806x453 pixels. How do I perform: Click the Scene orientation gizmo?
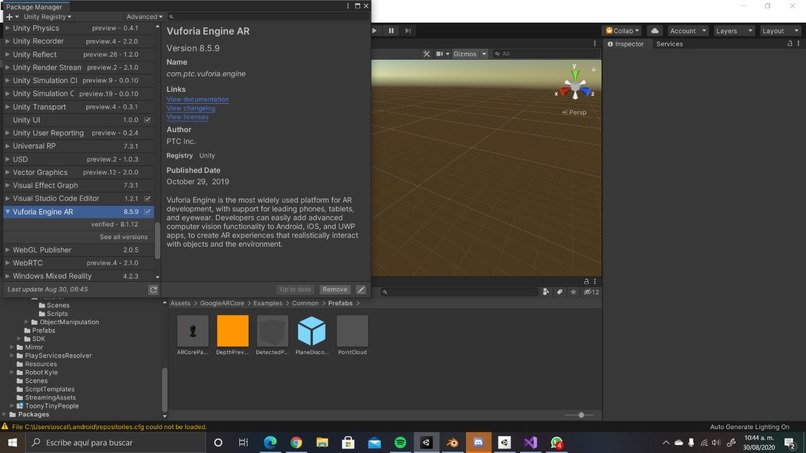click(575, 85)
